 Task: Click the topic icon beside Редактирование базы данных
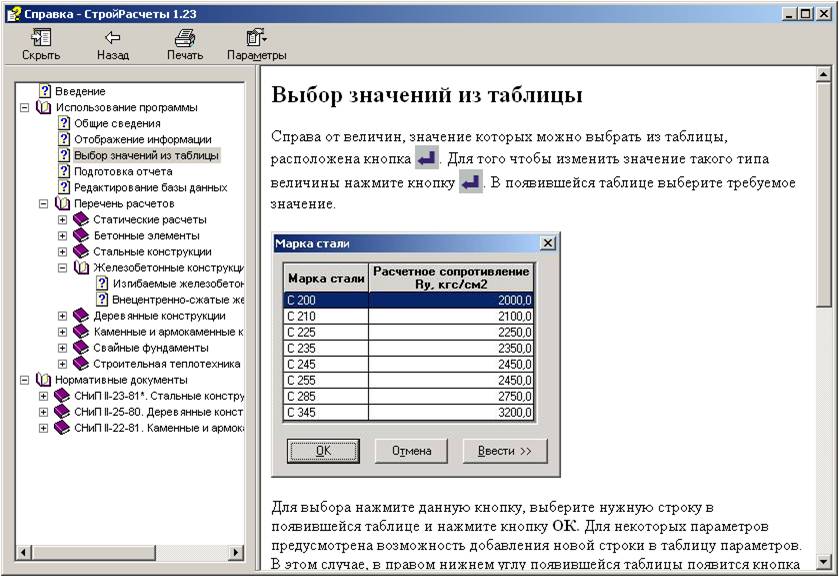point(64,187)
